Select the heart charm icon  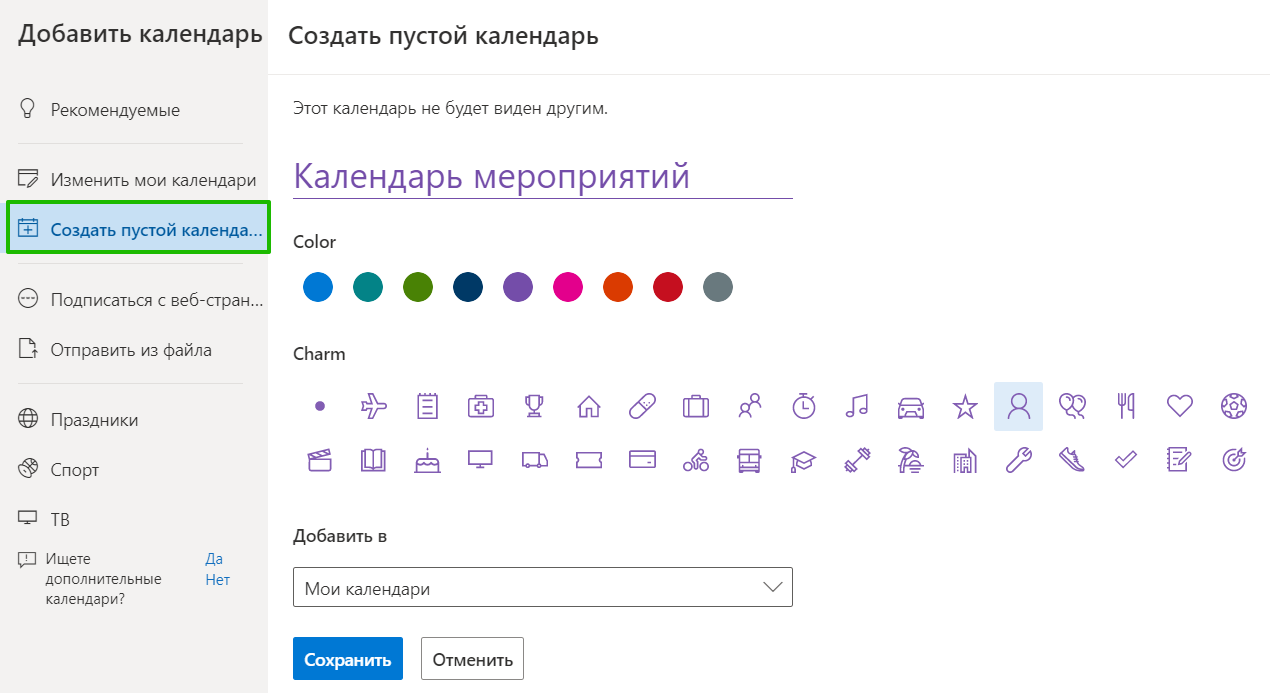pyautogui.click(x=1180, y=406)
